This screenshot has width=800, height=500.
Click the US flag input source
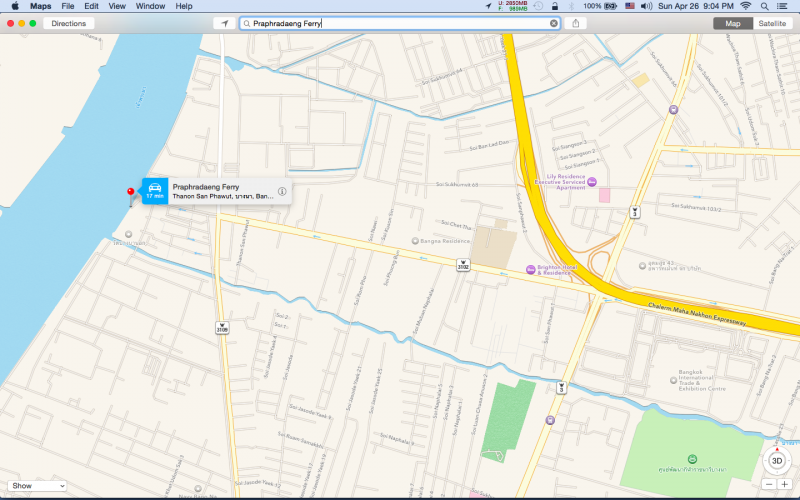tap(630, 6)
